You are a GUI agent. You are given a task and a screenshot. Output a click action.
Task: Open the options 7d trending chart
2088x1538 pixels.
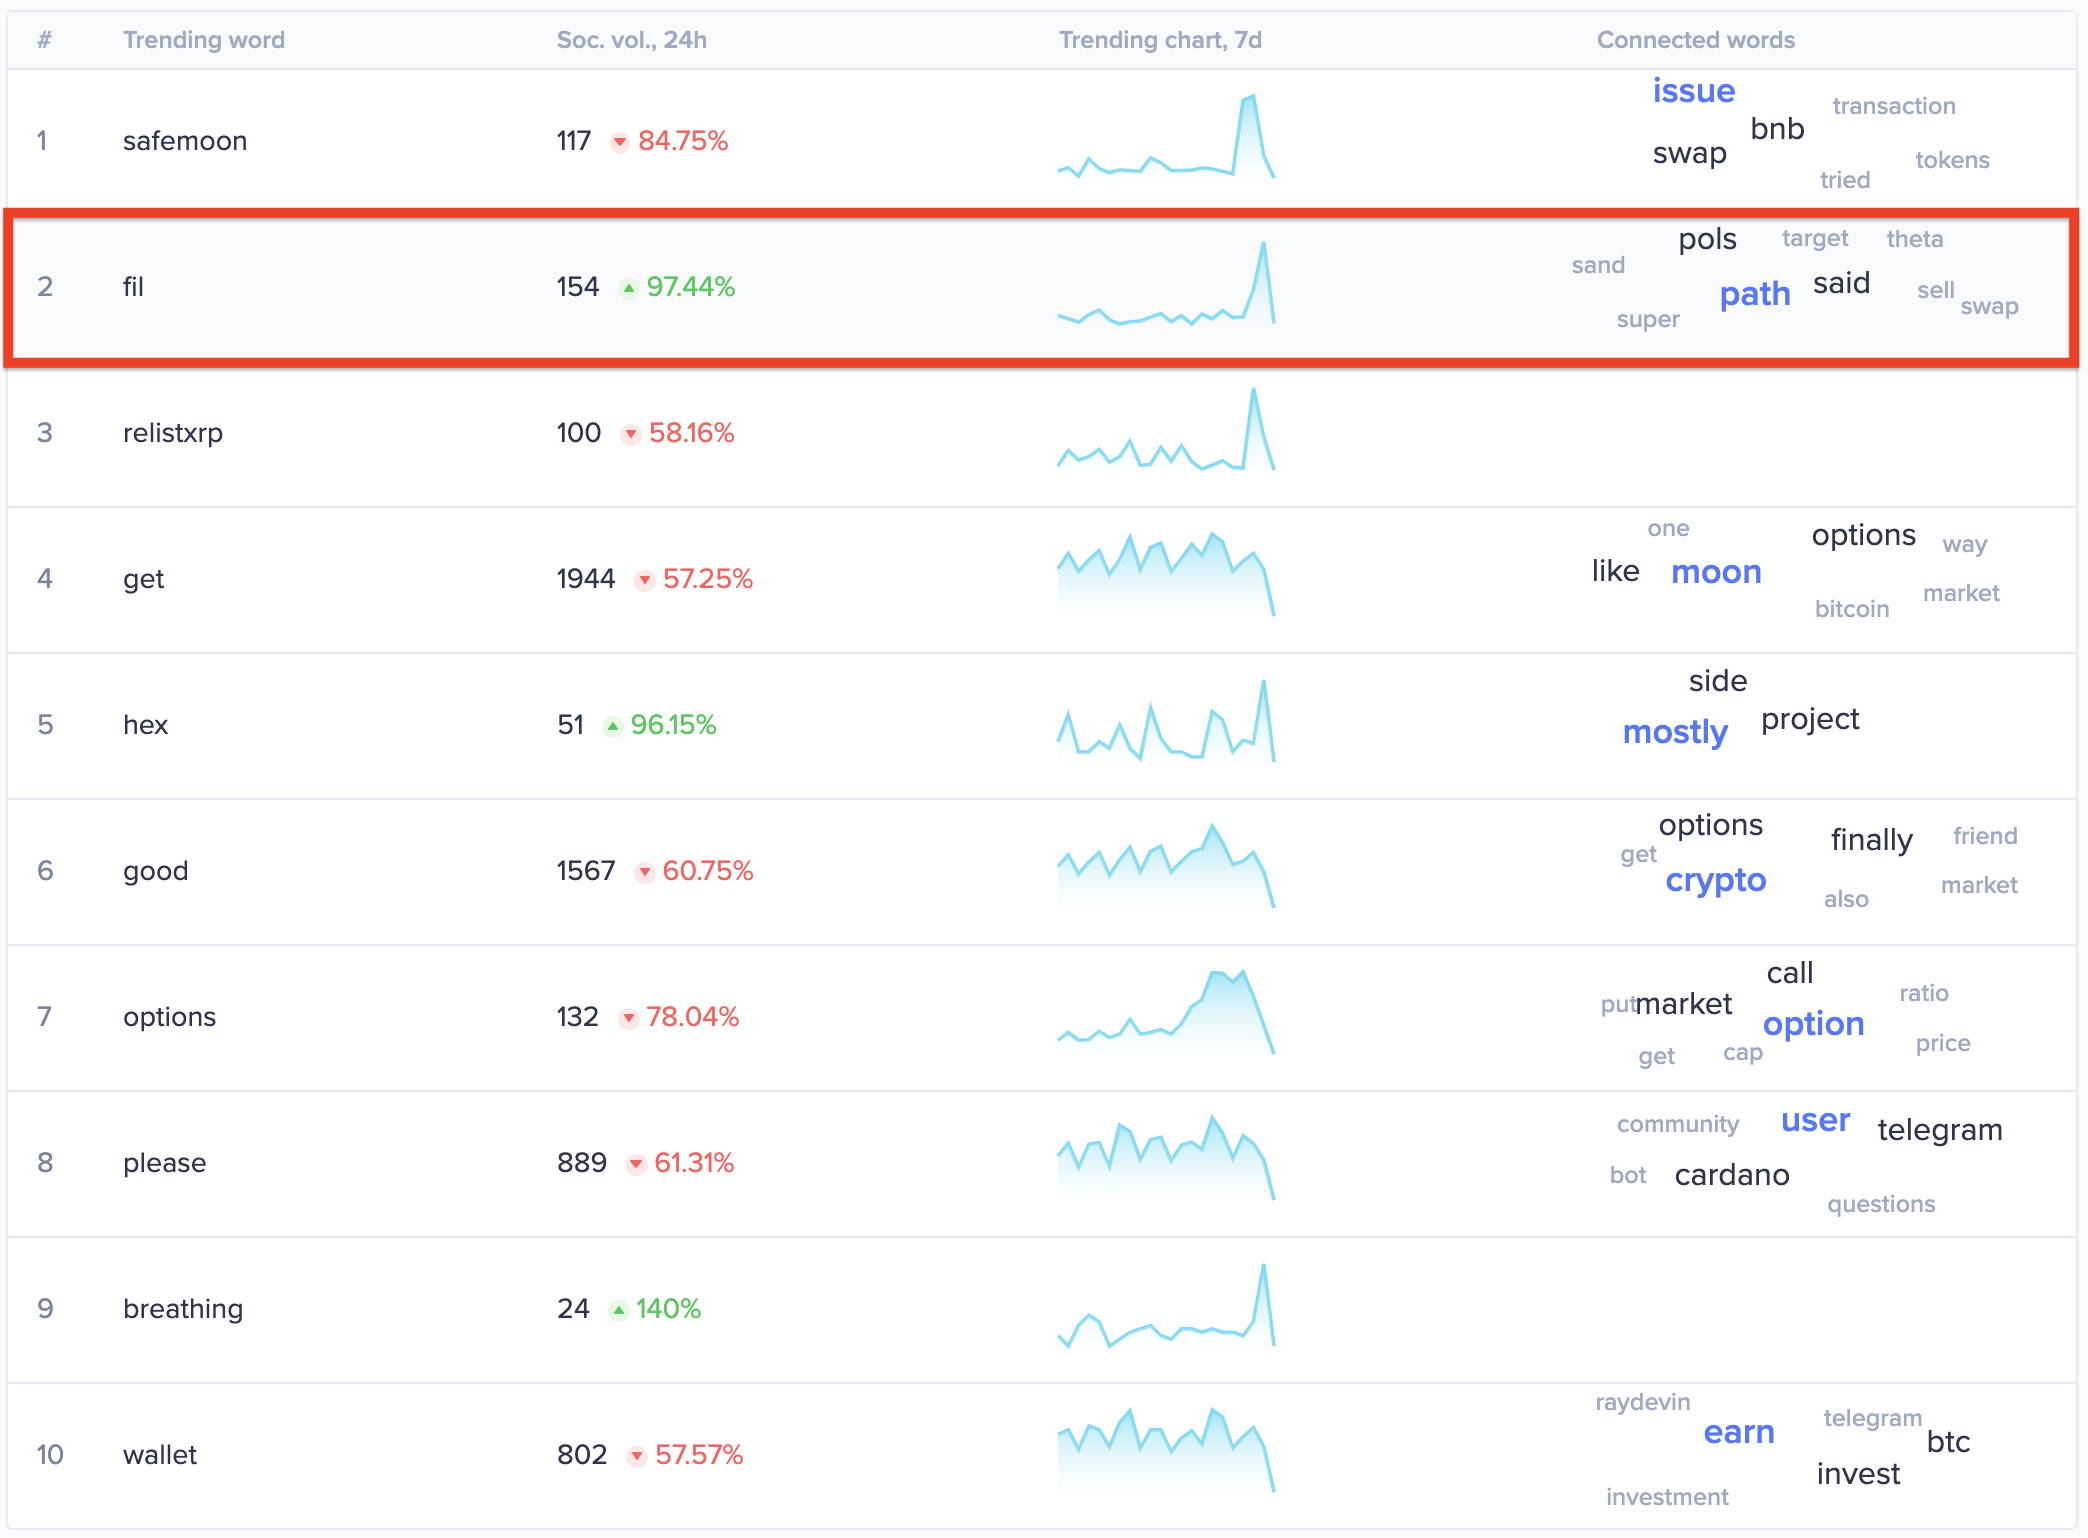point(1166,1012)
